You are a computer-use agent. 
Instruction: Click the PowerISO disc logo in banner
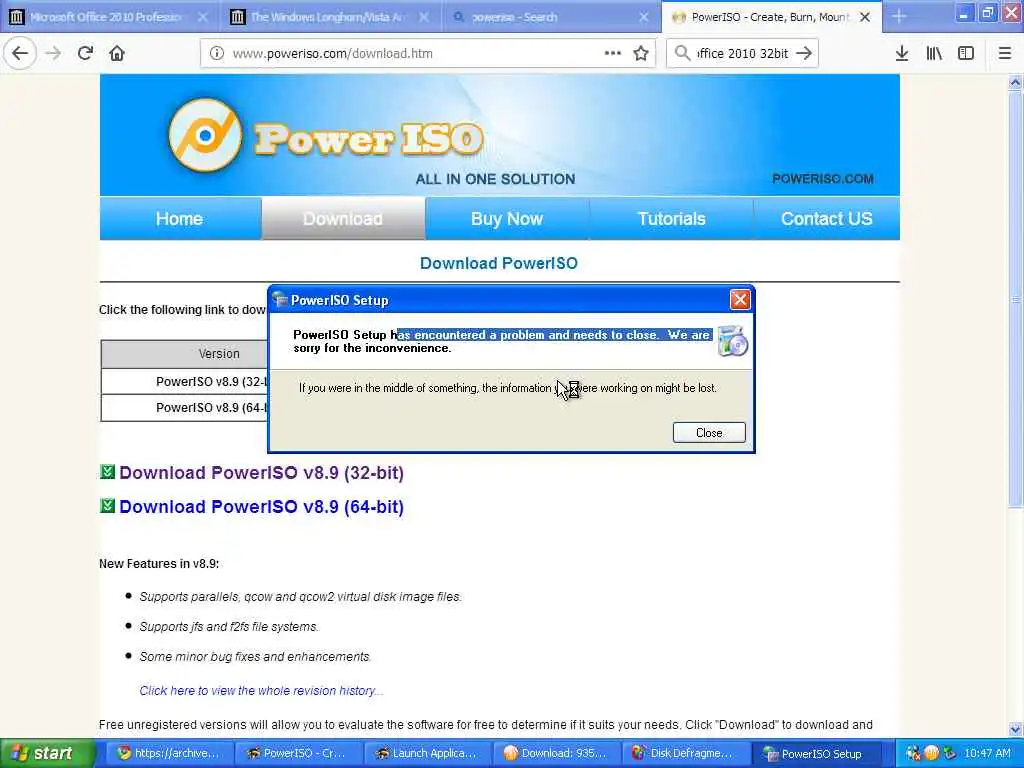(x=205, y=135)
